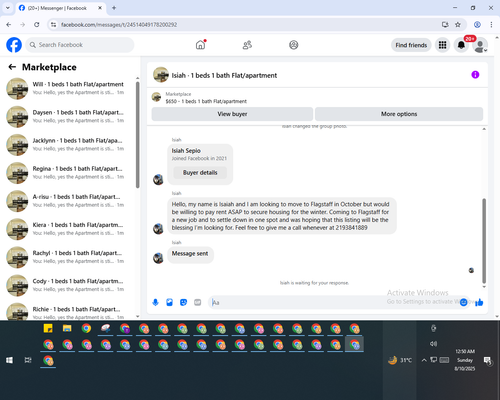The height and width of the screenshot is (400, 500).
Task: Click the More options button
Action: [399, 114]
